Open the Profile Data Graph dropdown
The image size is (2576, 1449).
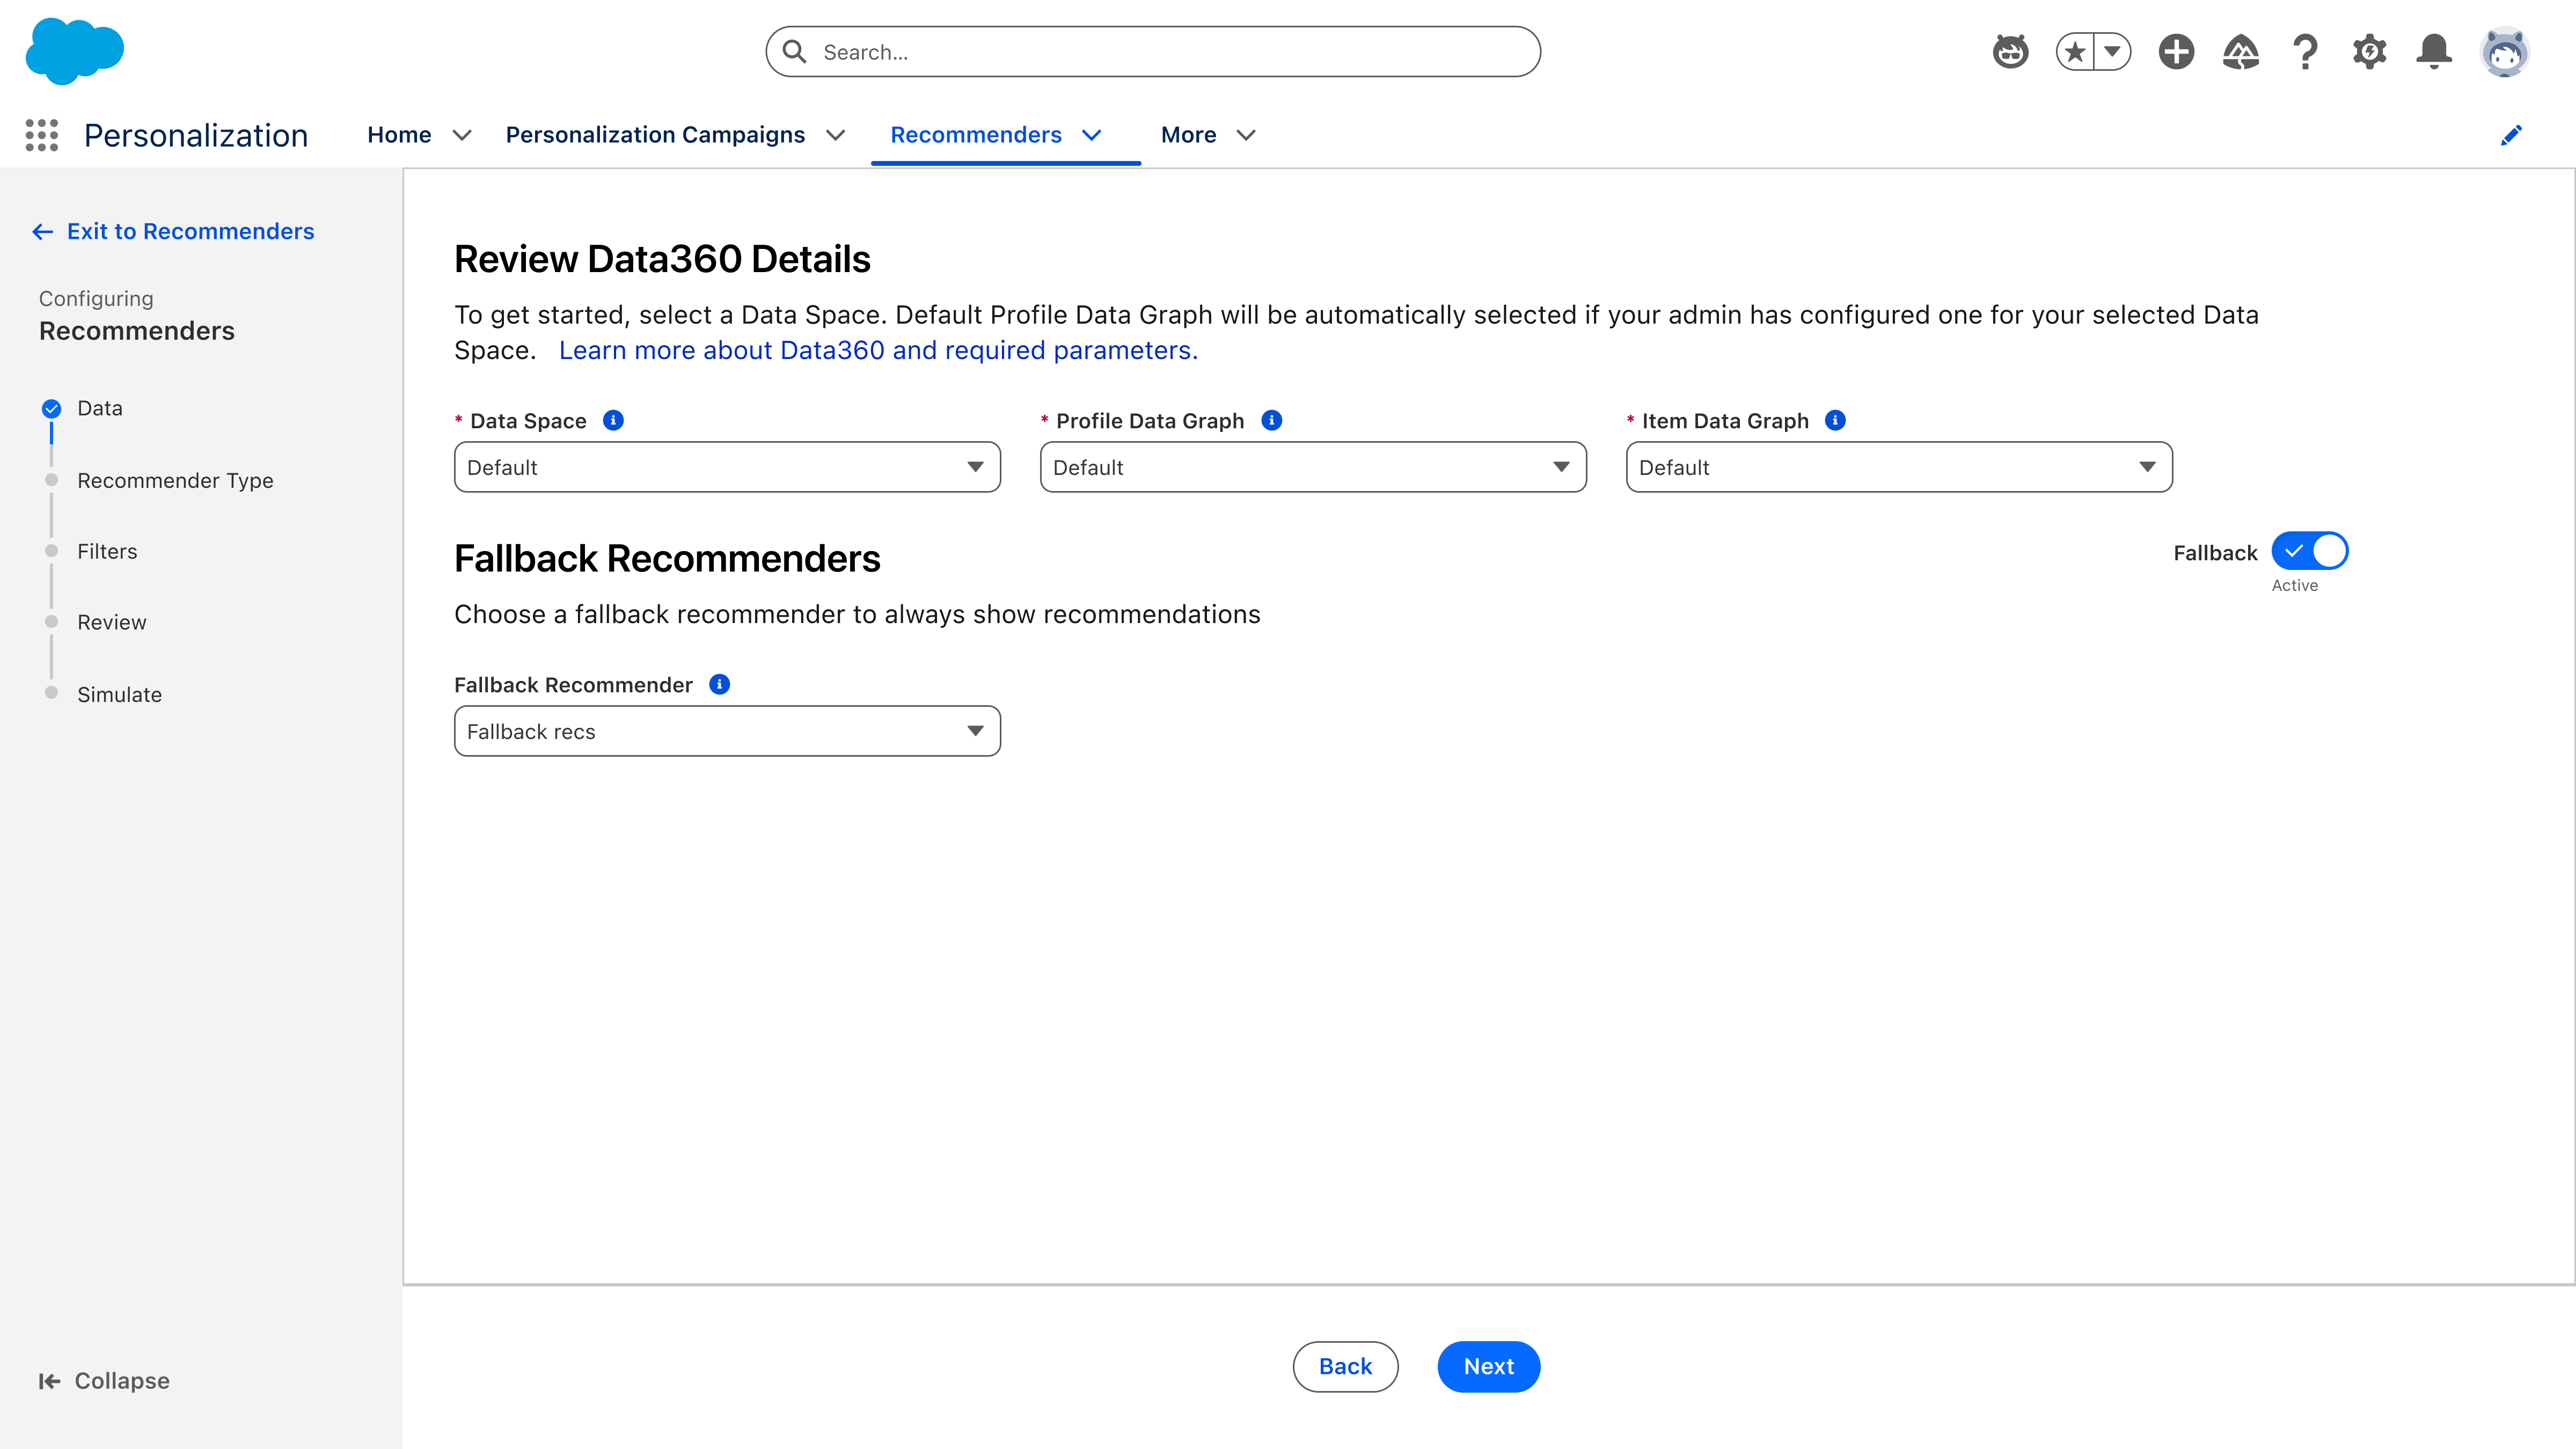click(x=1313, y=467)
